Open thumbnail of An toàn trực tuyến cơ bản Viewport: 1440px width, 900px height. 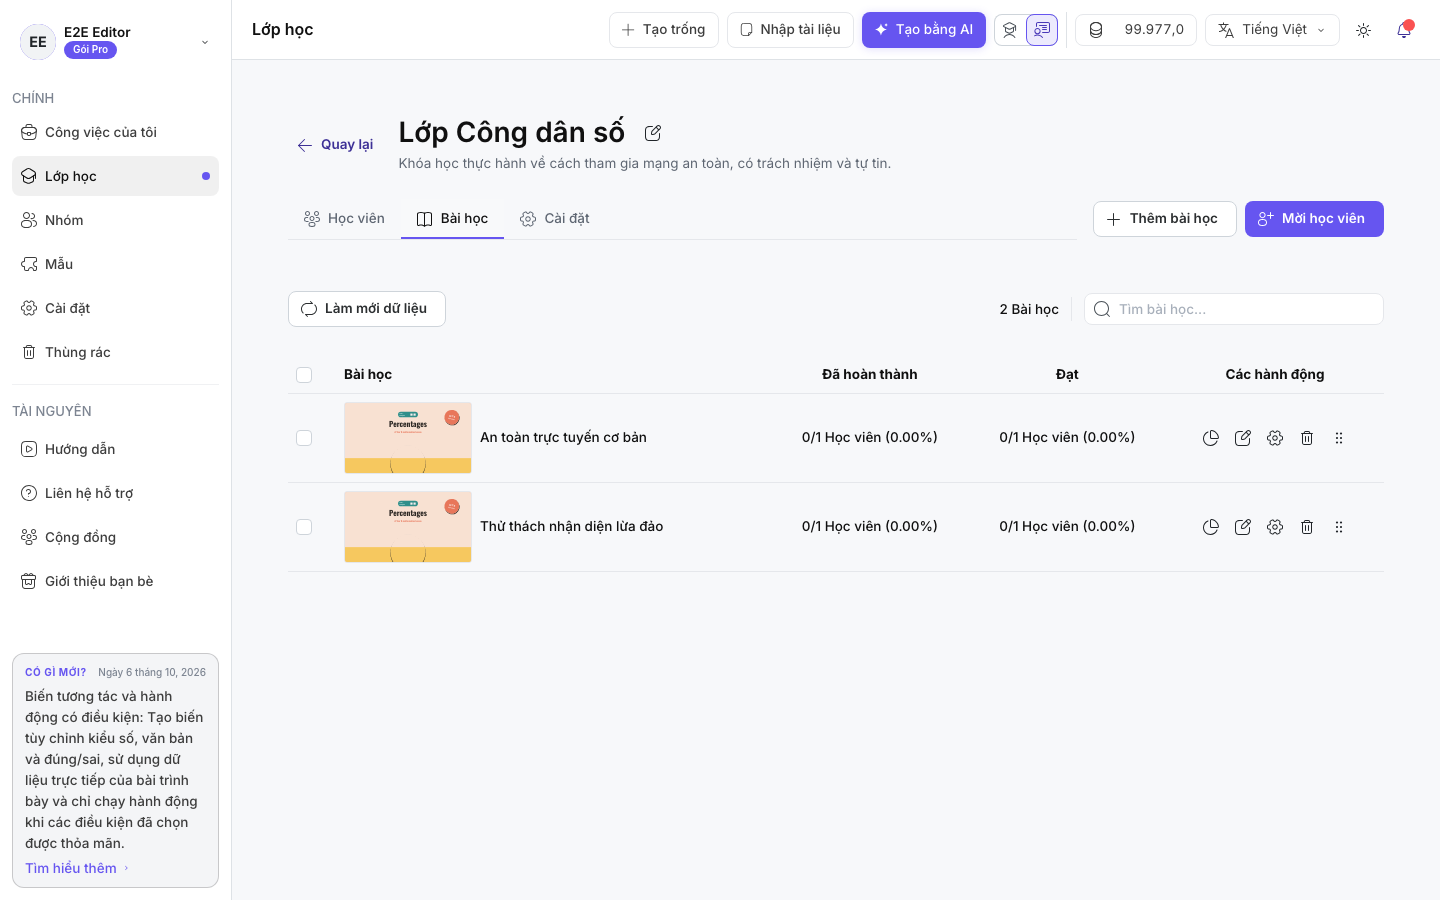408,438
